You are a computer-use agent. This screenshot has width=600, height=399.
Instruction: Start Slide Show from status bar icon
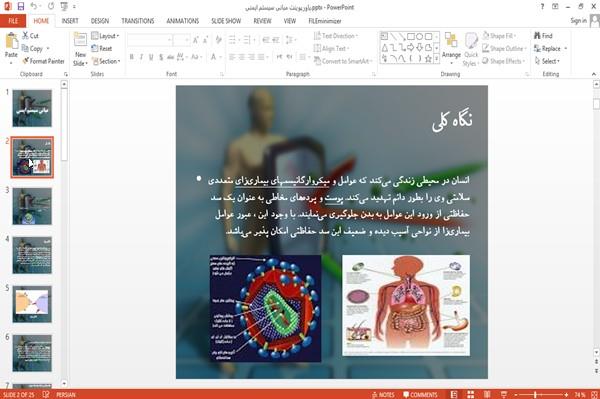coord(504,395)
